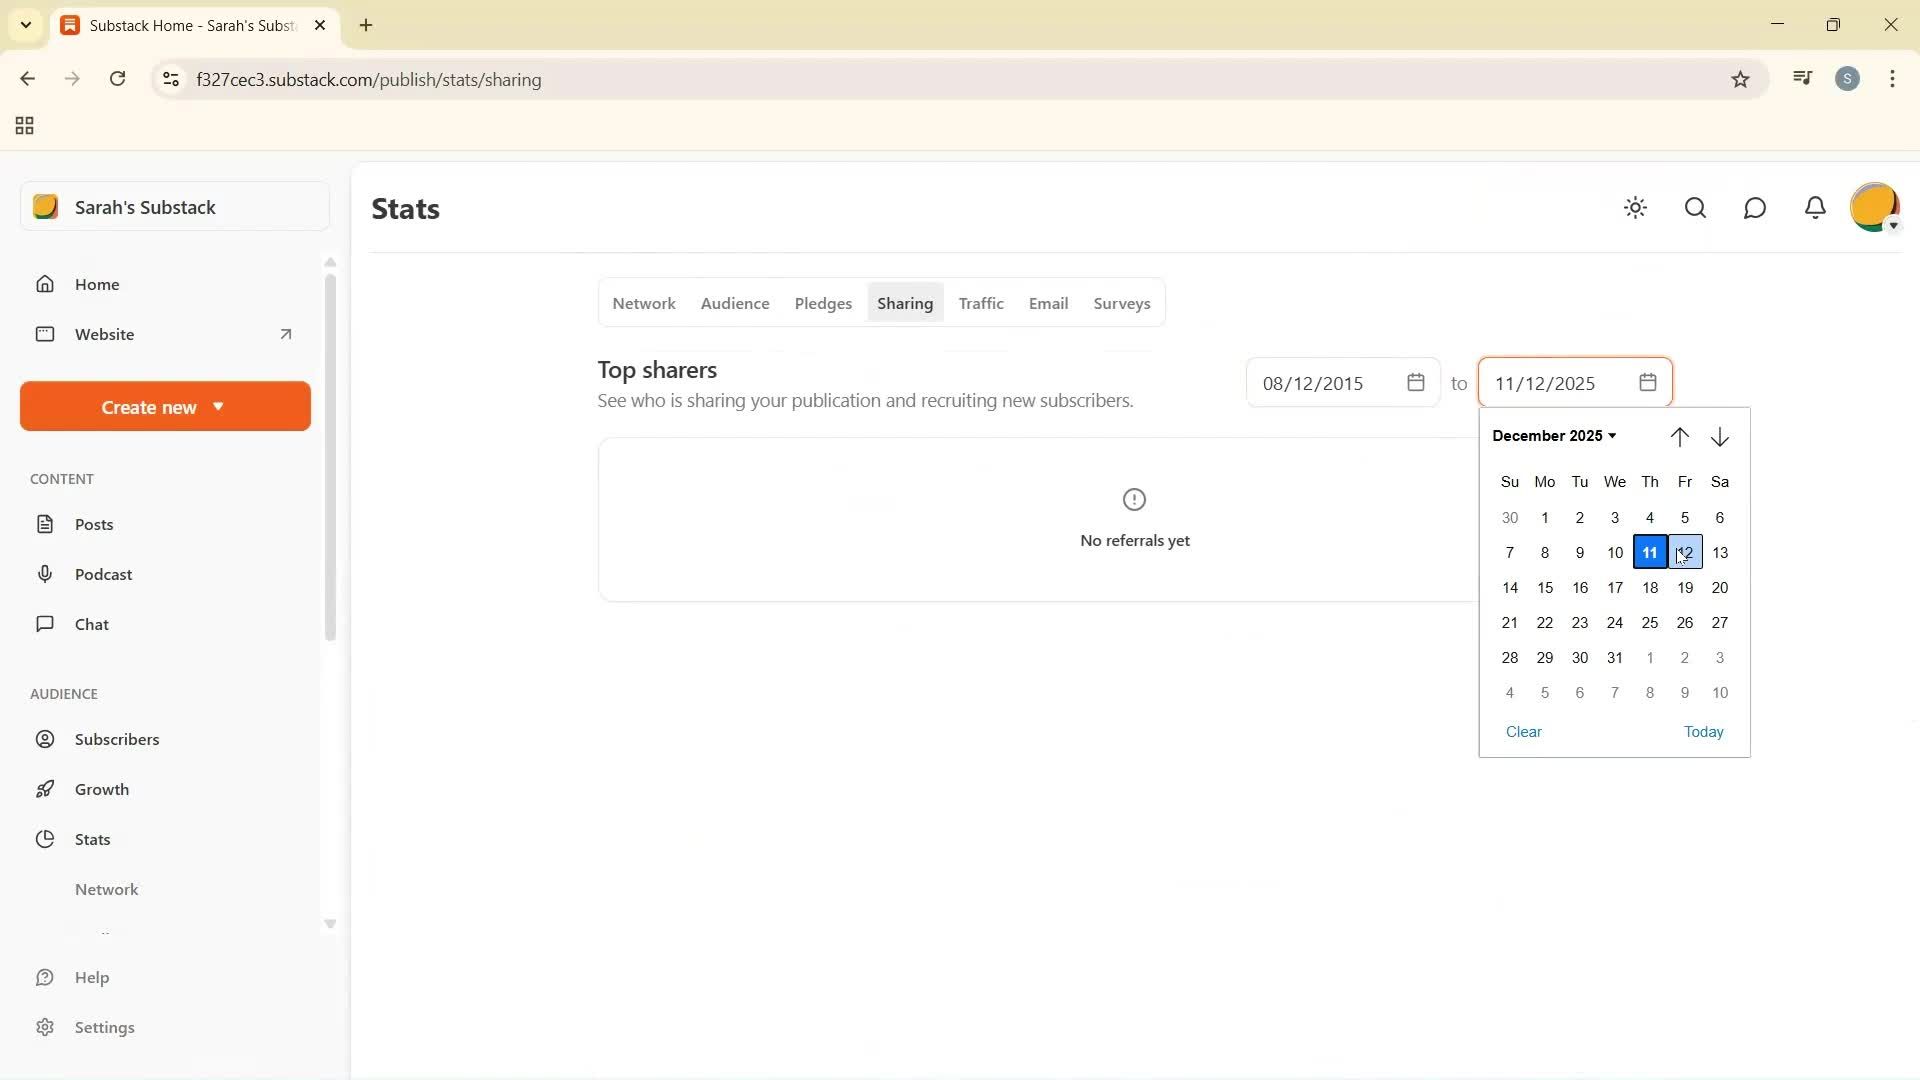
Task: Click Clear in the date picker
Action: click(1523, 732)
